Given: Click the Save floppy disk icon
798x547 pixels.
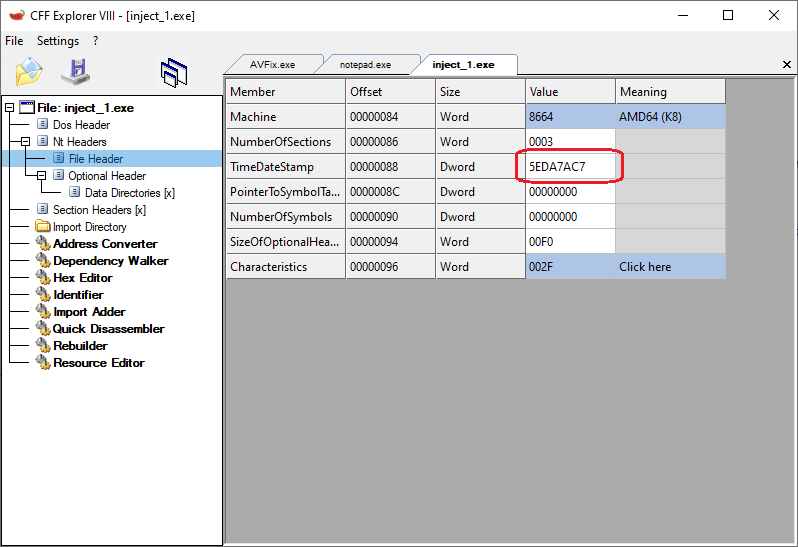Looking at the screenshot, I should 76,72.
